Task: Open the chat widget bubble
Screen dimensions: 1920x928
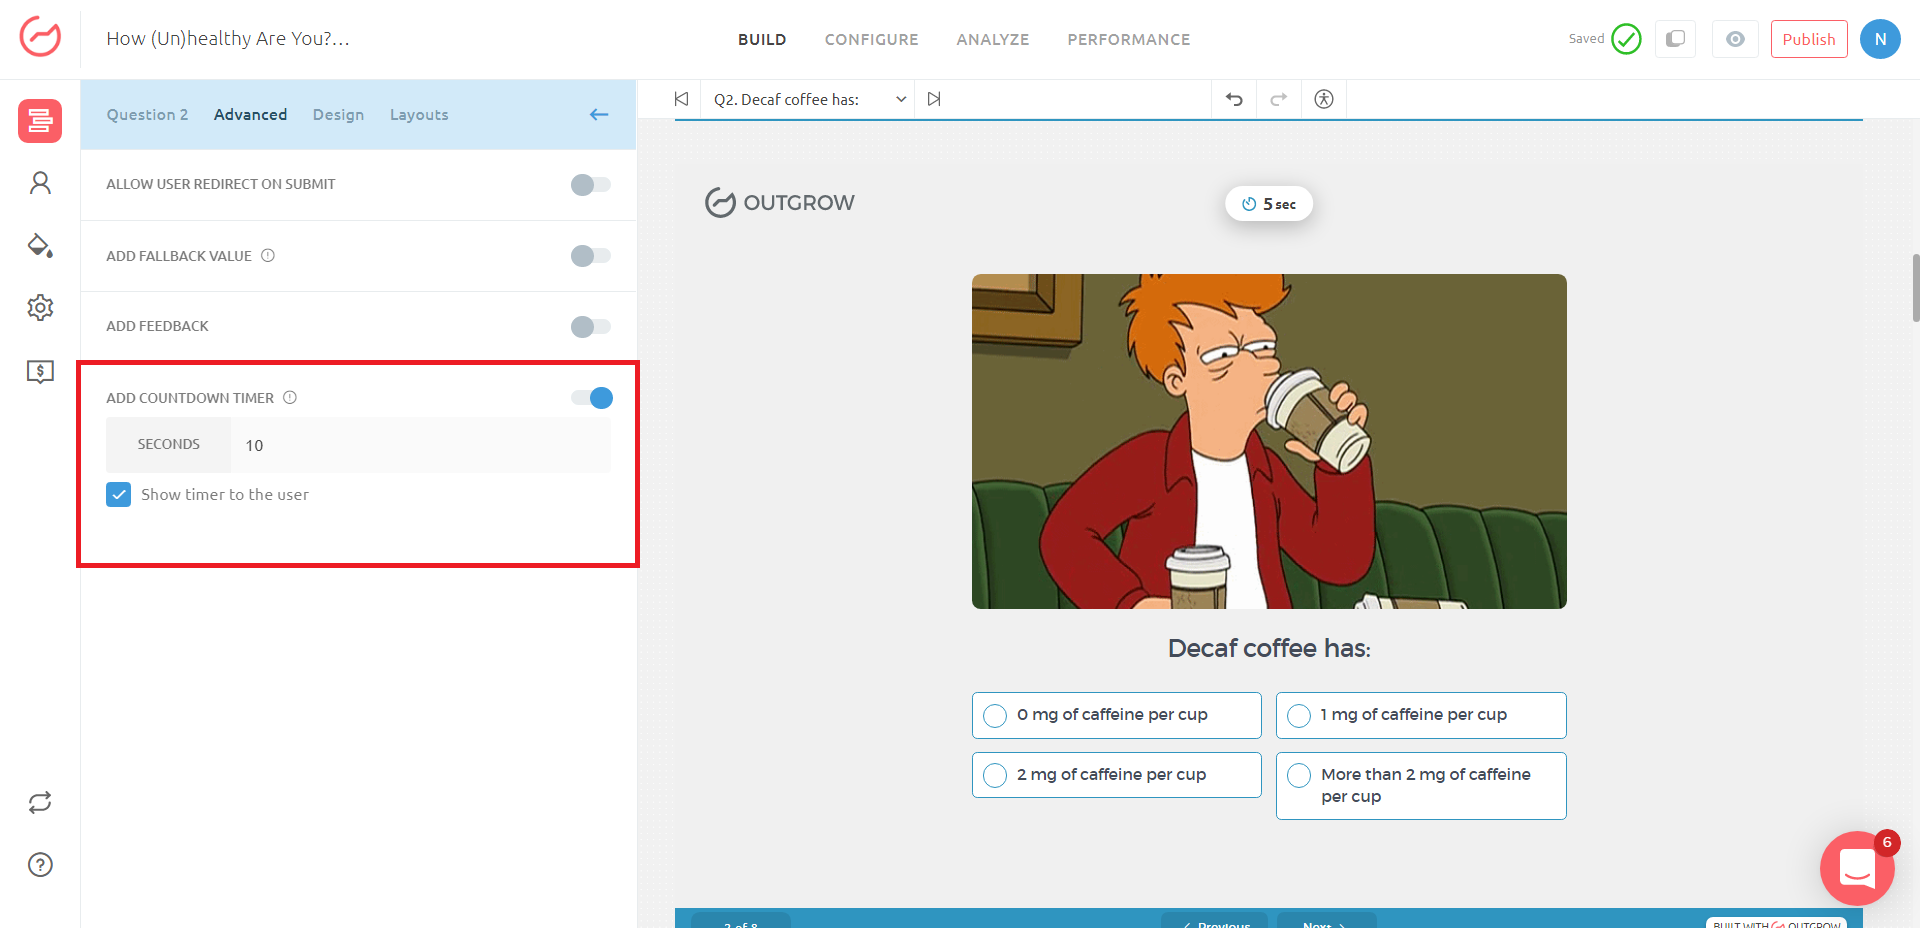Action: [1857, 868]
